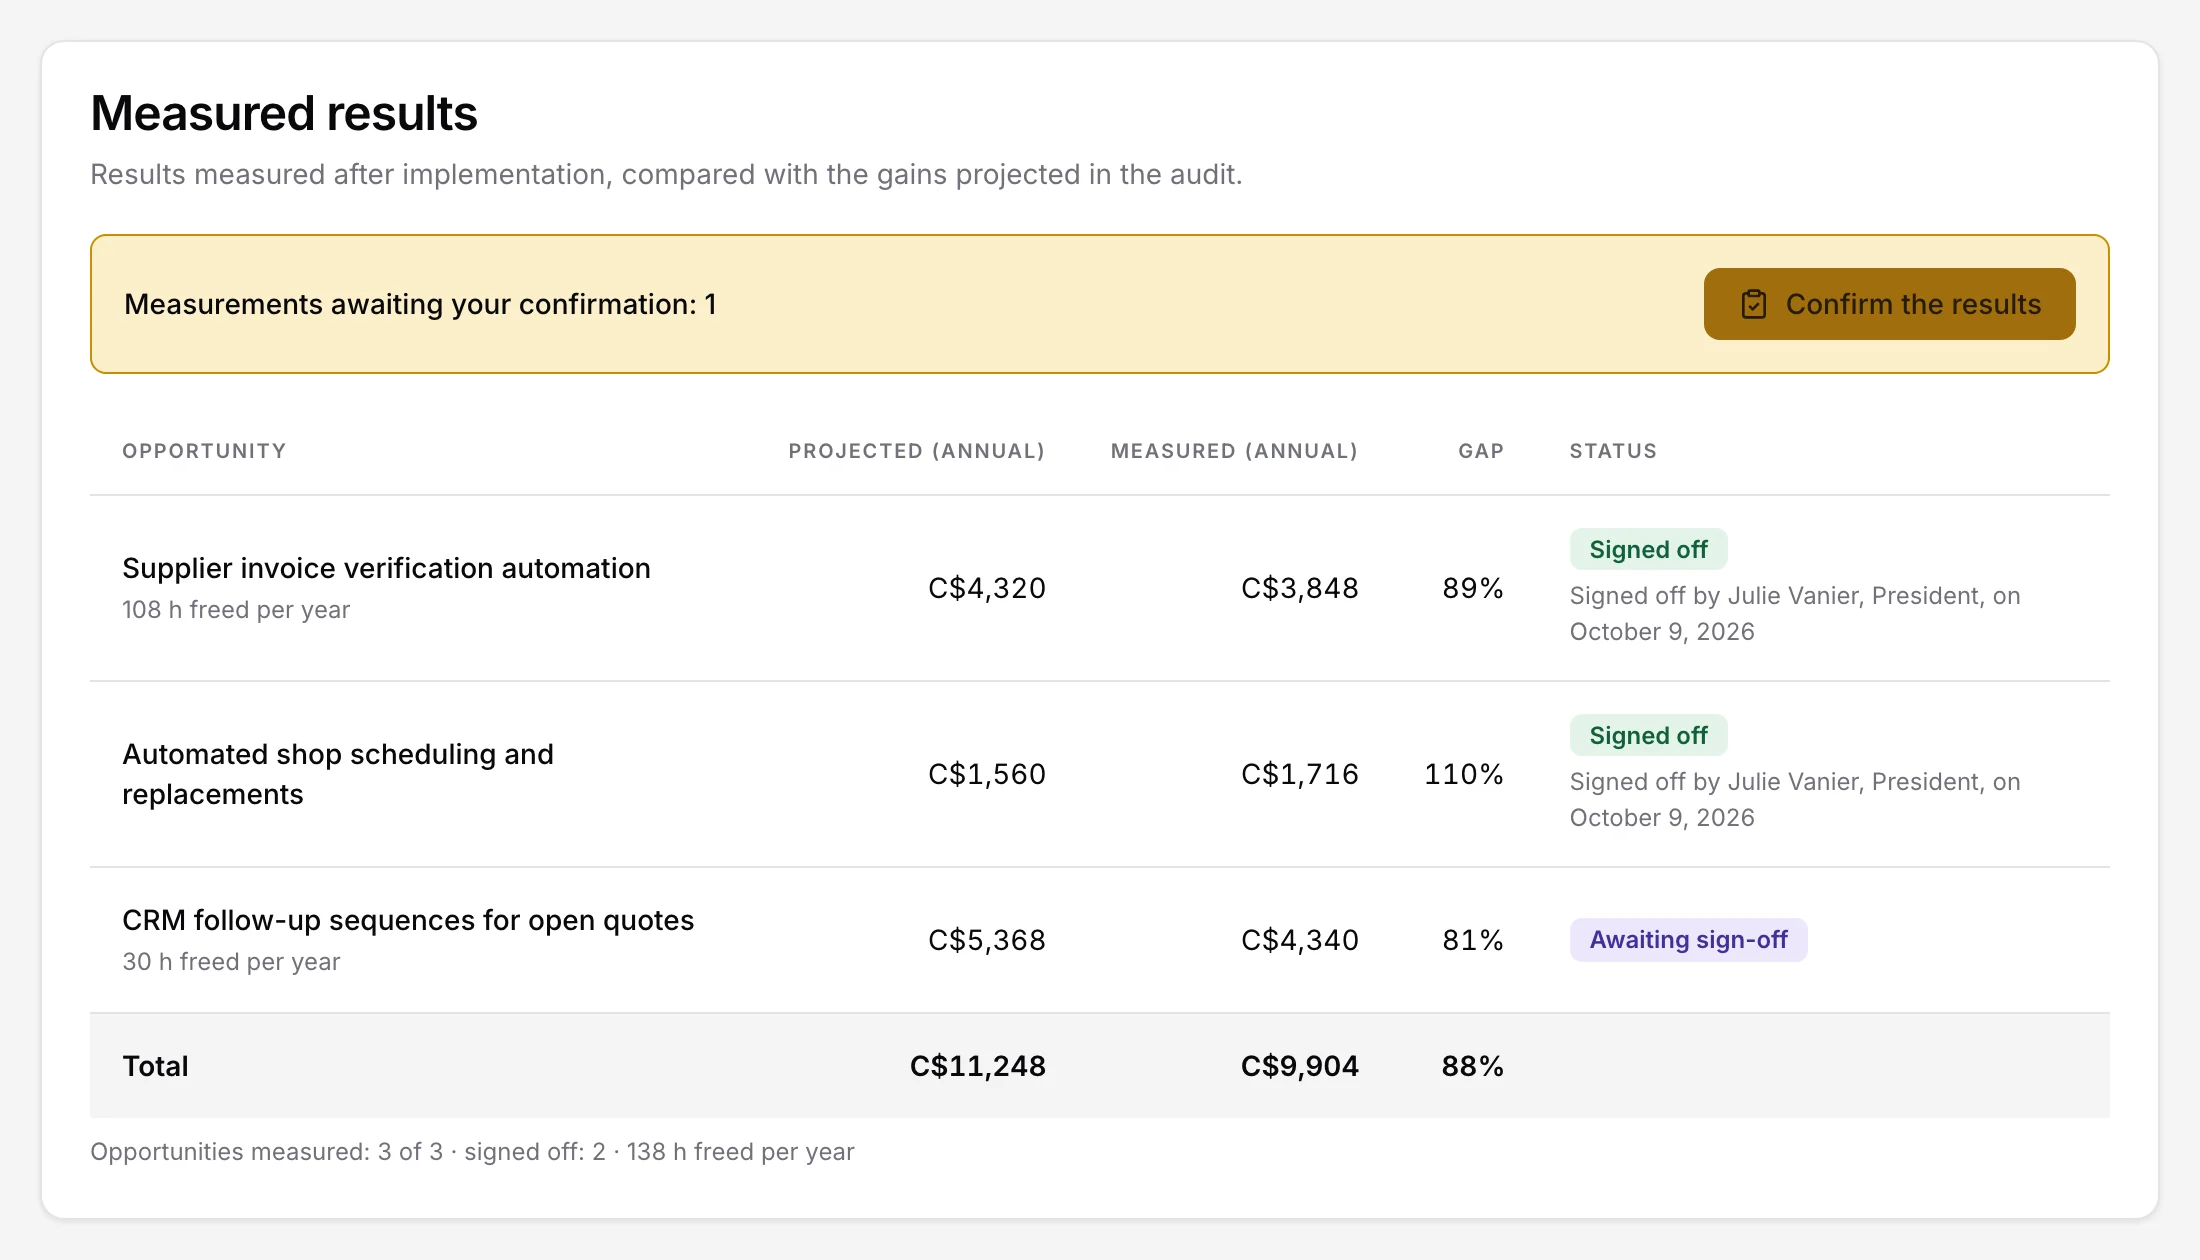Click the '30 h freed per year' text
Image resolution: width=2200 pixels, height=1260 pixels.
(231, 962)
